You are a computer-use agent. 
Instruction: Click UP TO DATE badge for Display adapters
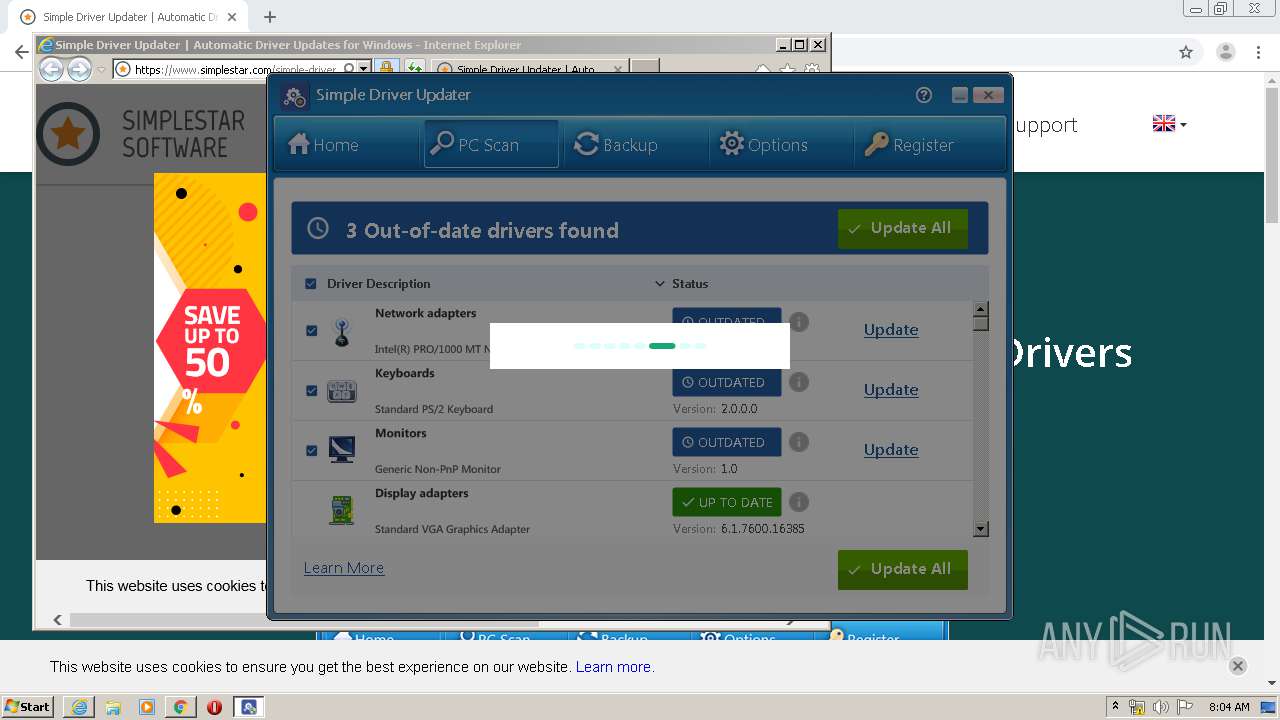727,502
